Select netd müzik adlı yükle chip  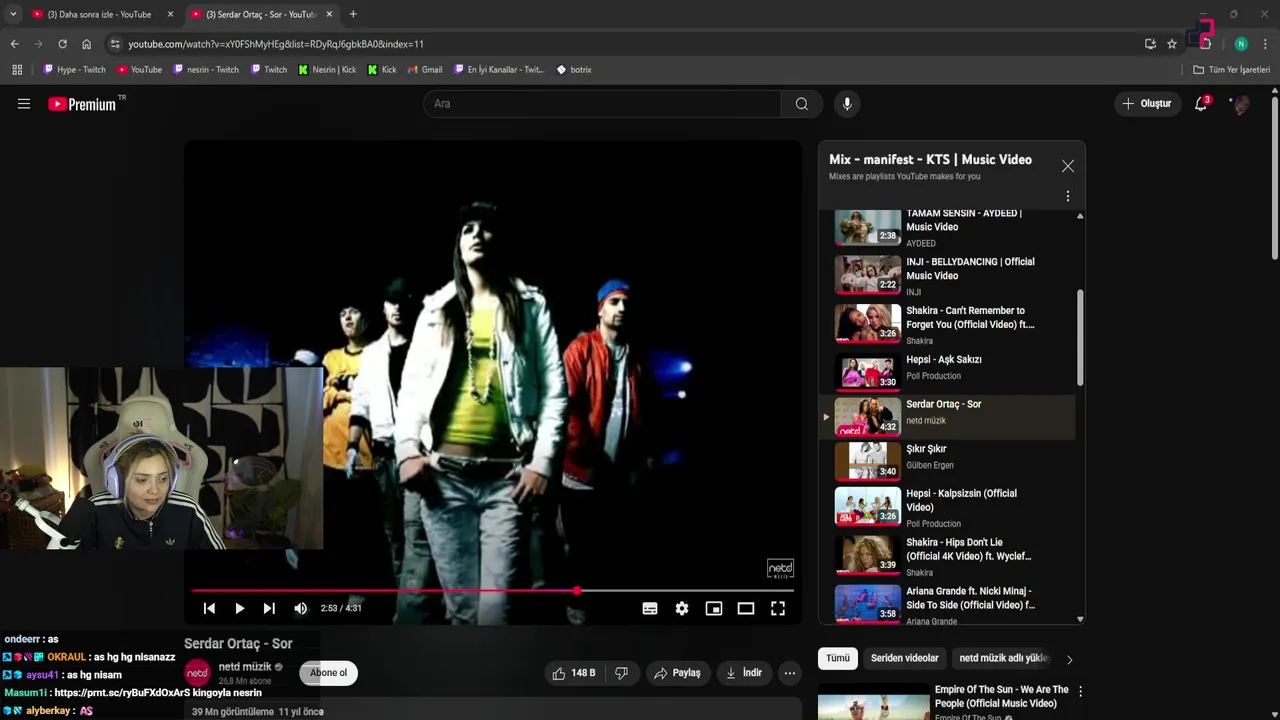(1003, 658)
